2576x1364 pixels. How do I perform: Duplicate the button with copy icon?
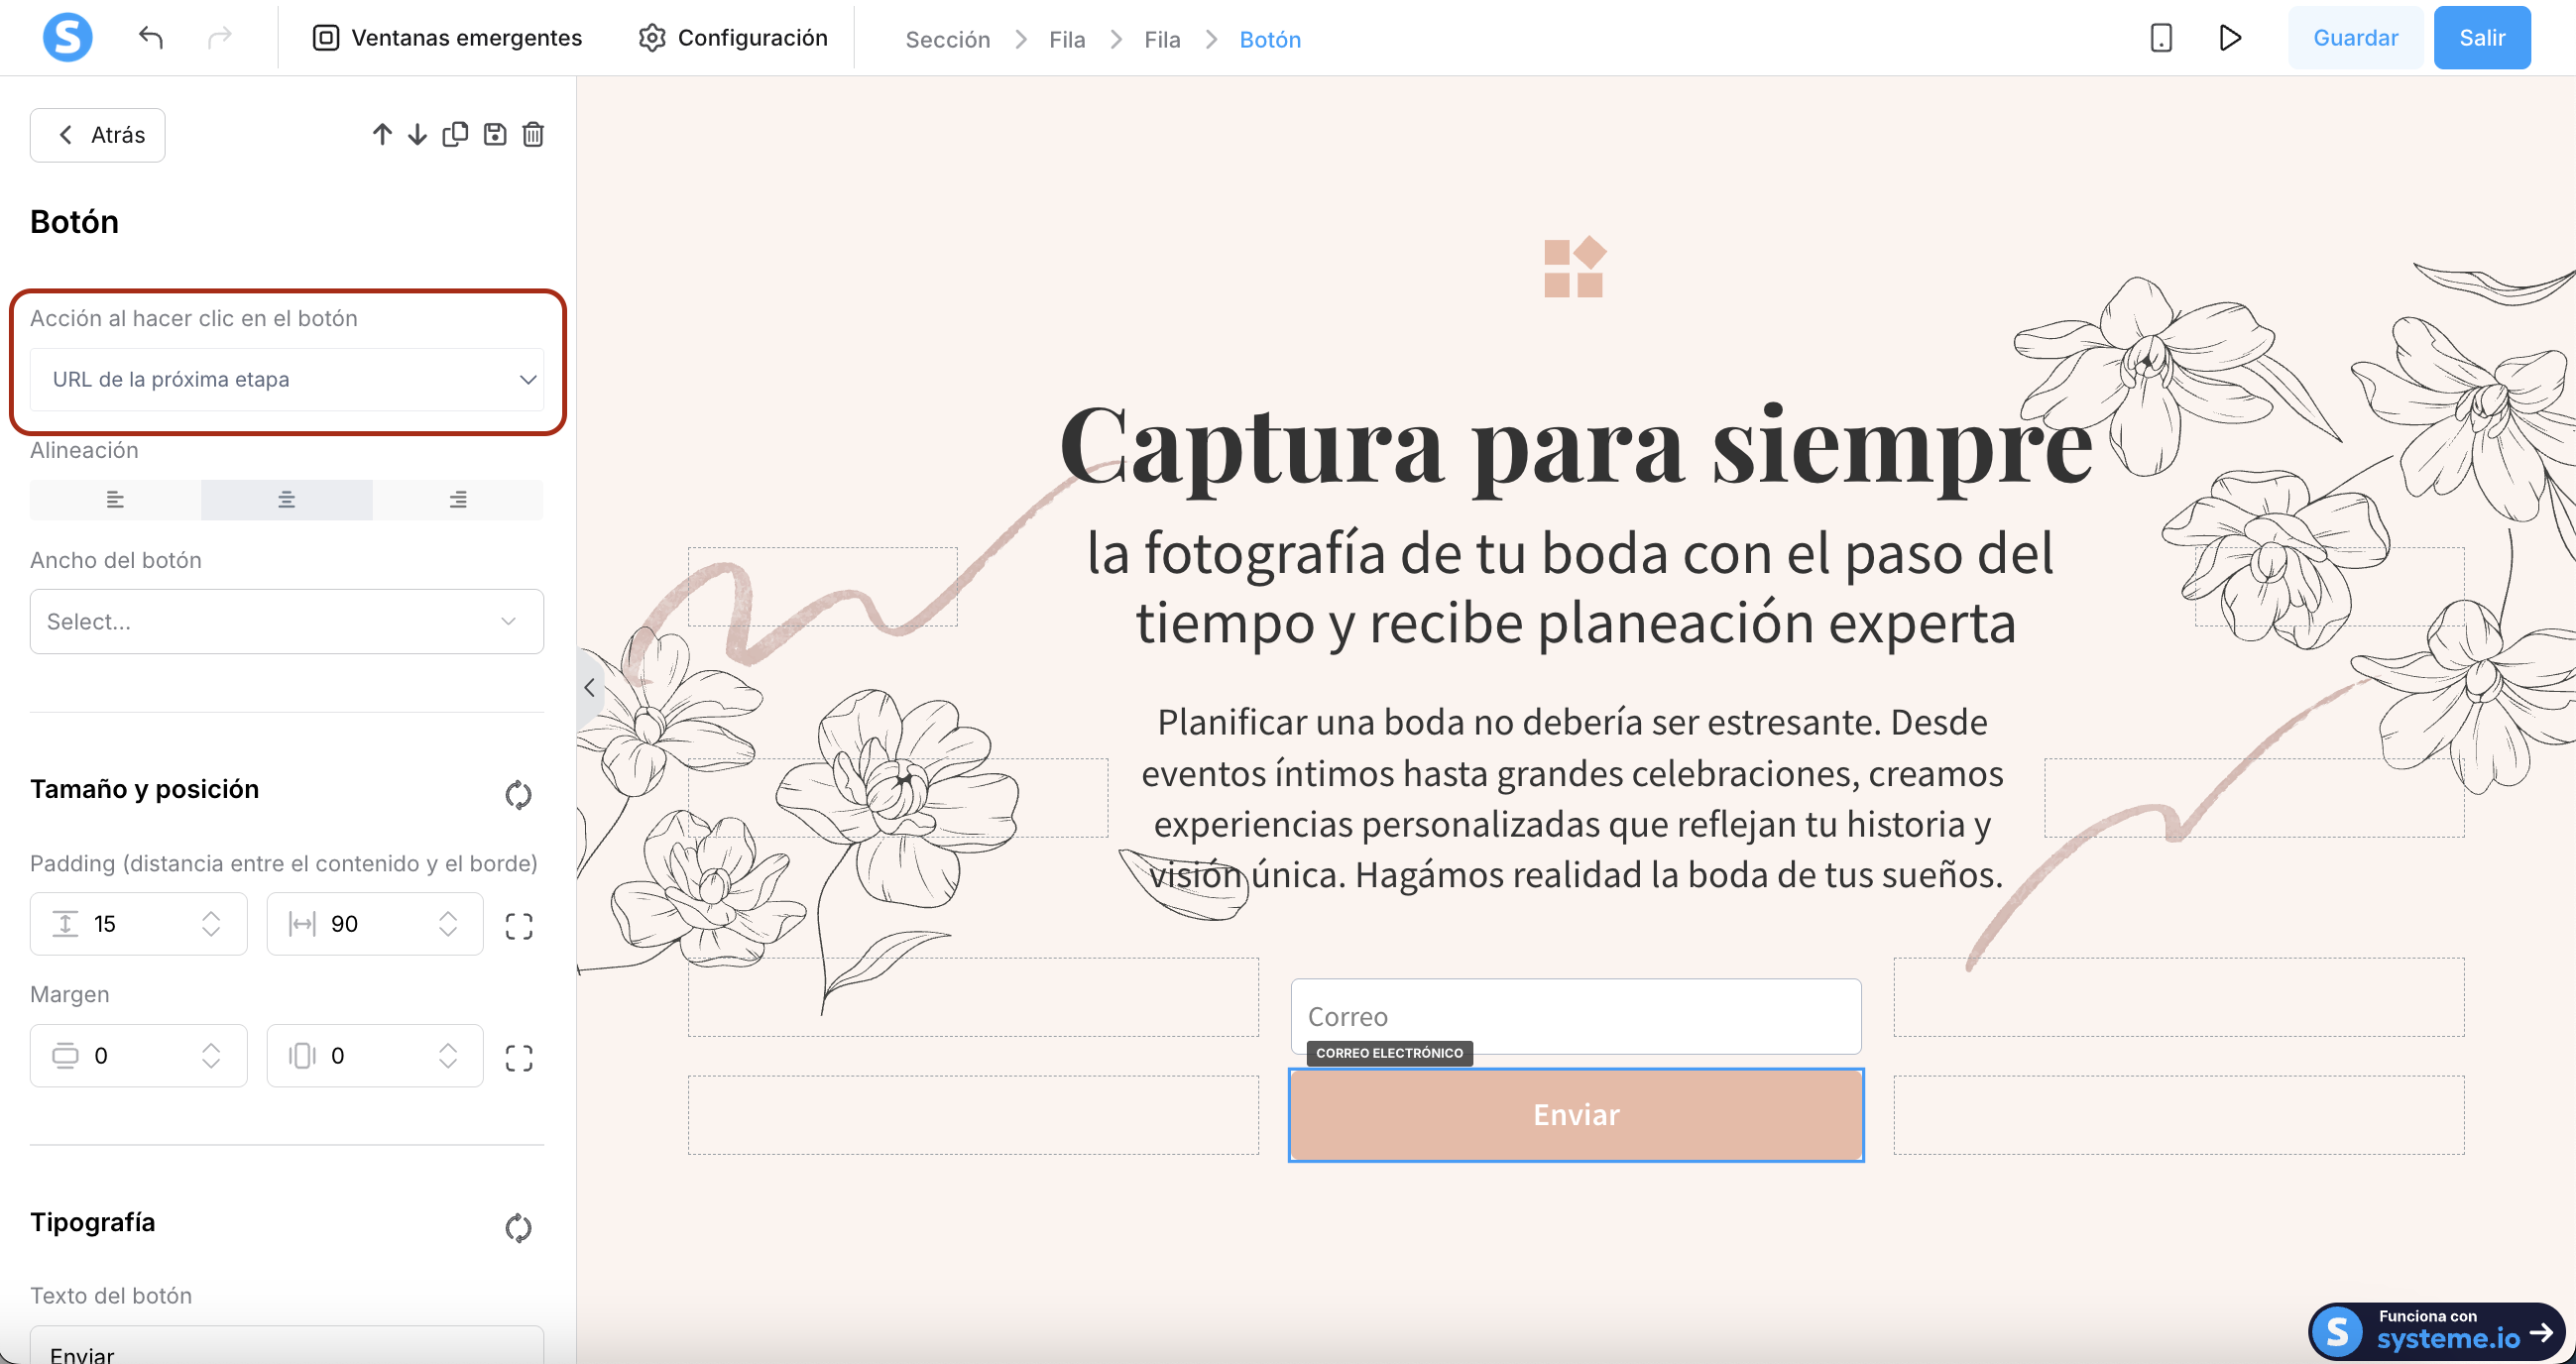(455, 135)
